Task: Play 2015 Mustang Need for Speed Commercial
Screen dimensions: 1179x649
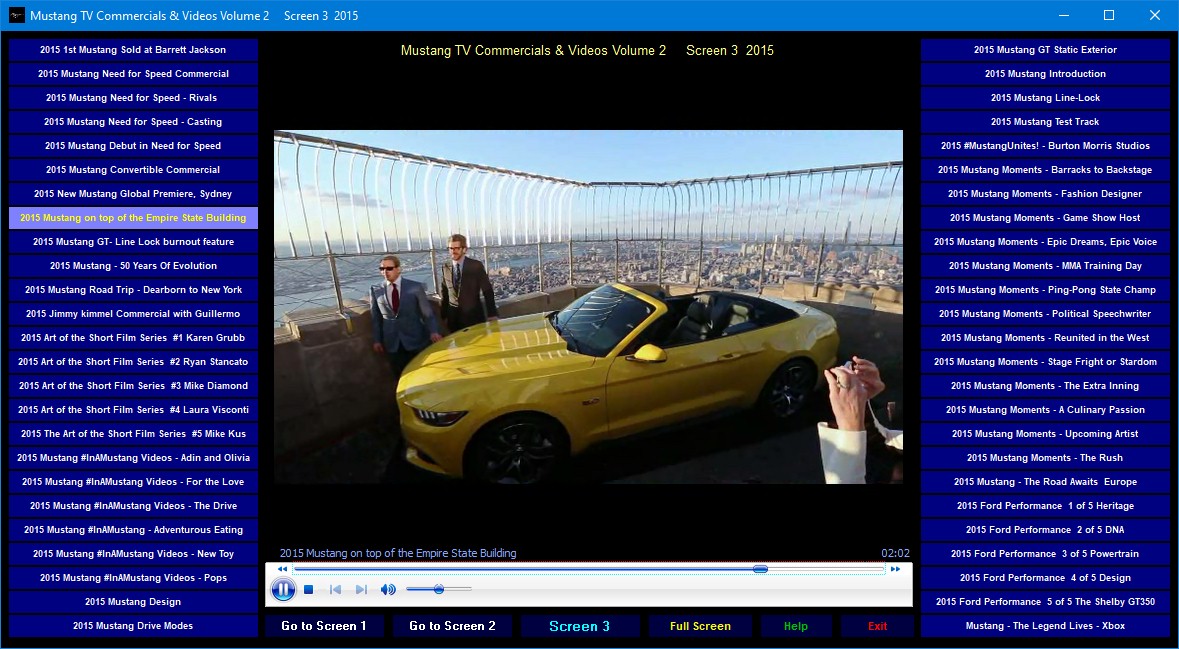Action: (133, 74)
